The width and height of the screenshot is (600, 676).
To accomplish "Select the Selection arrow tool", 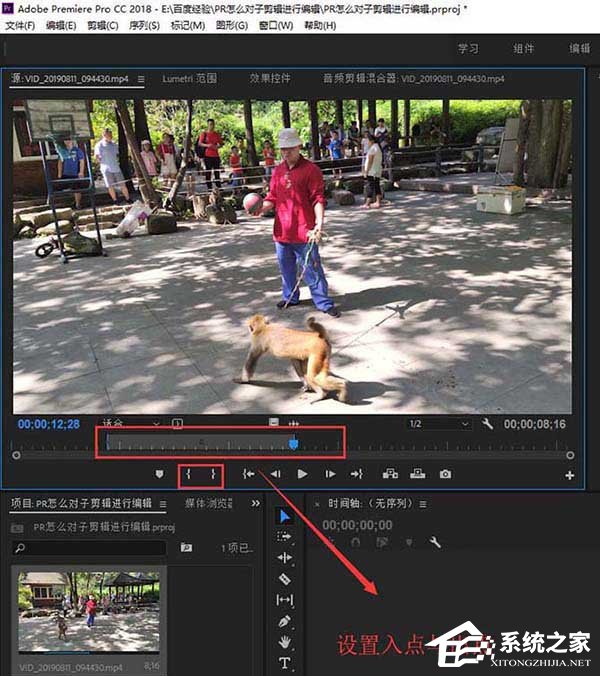I will 284,516.
